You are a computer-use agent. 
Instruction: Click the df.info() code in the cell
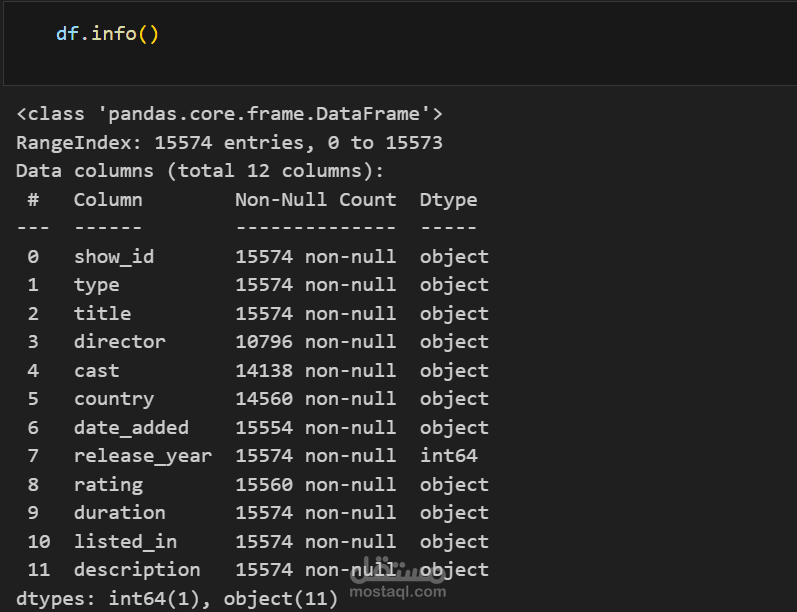pos(107,34)
